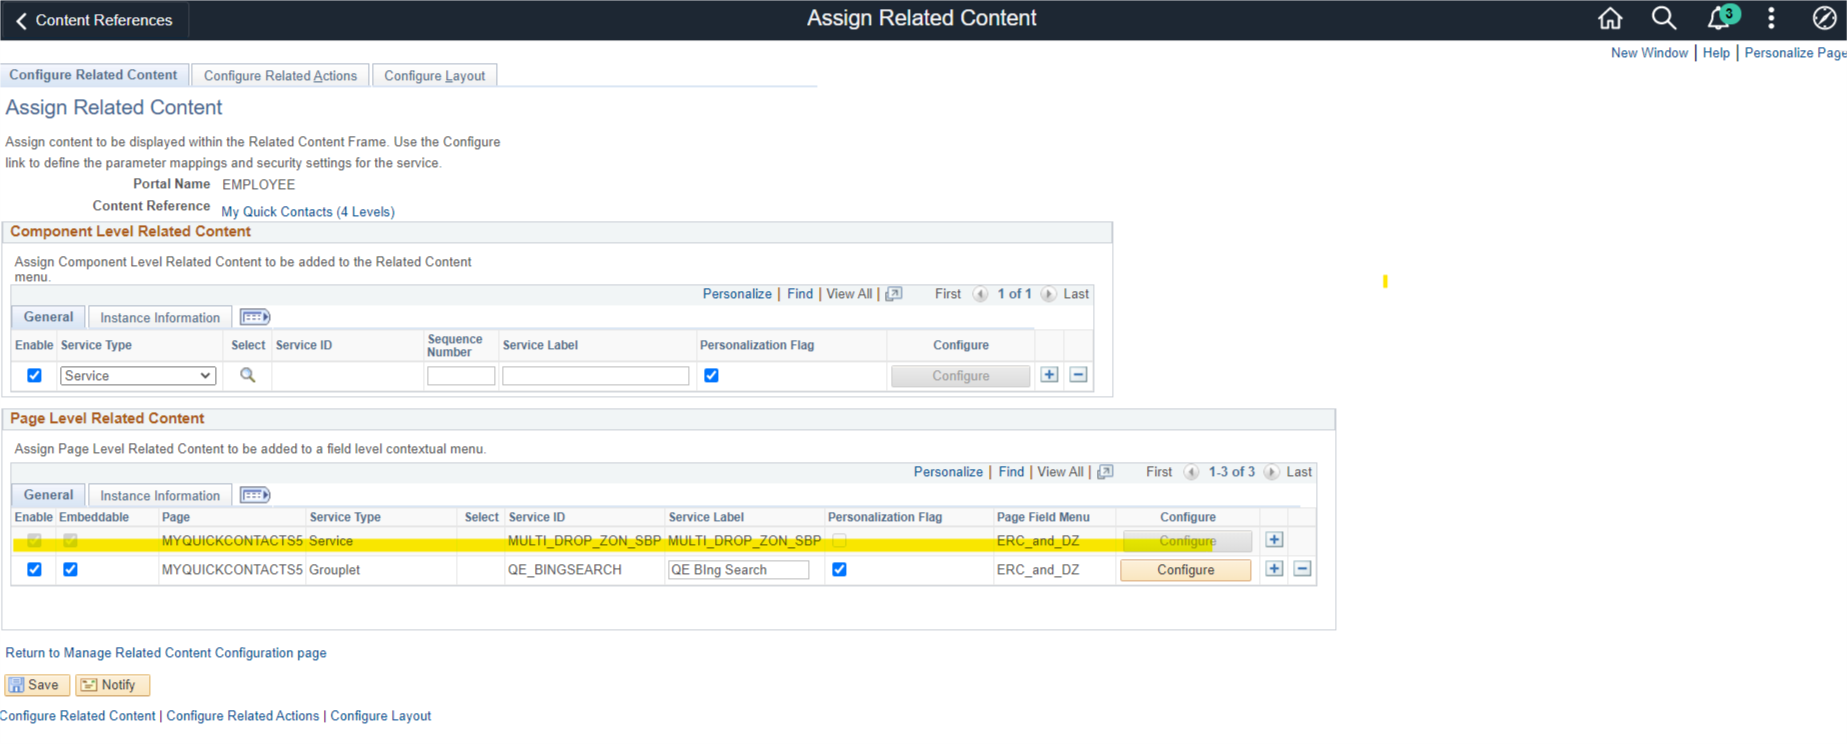Image resolution: width=1847 pixels, height=744 pixels.
Task: Focus the Sequence Number input field
Action: coord(461,376)
